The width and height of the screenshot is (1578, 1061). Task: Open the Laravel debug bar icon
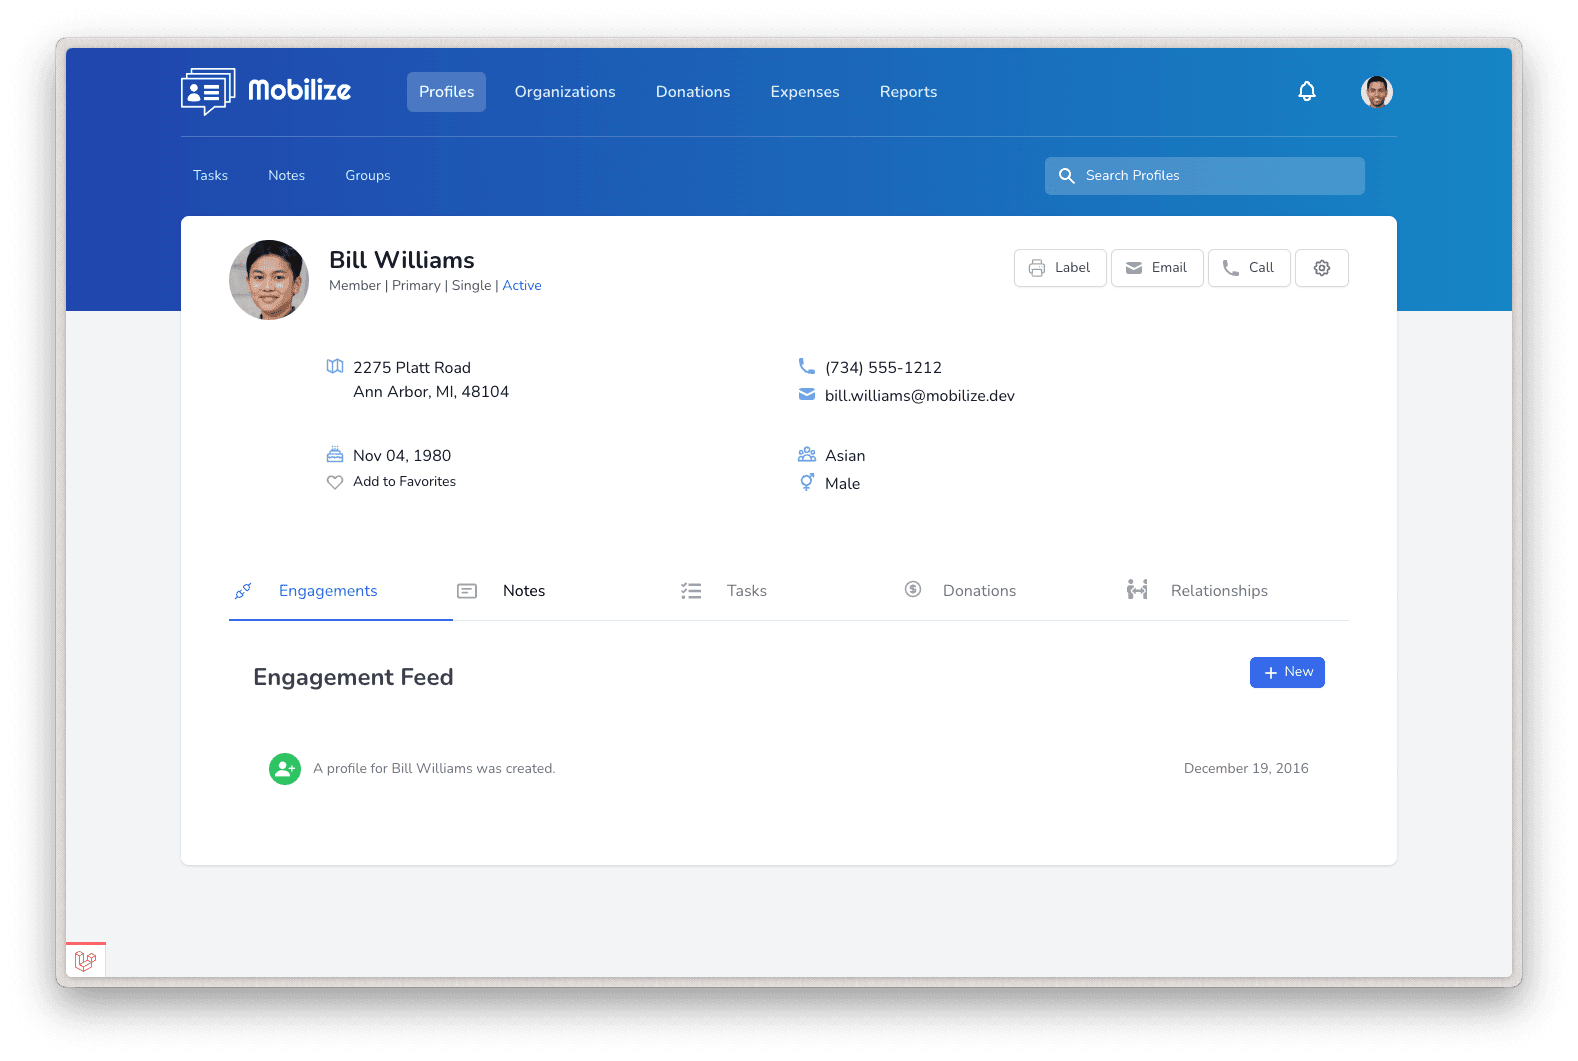pos(86,961)
